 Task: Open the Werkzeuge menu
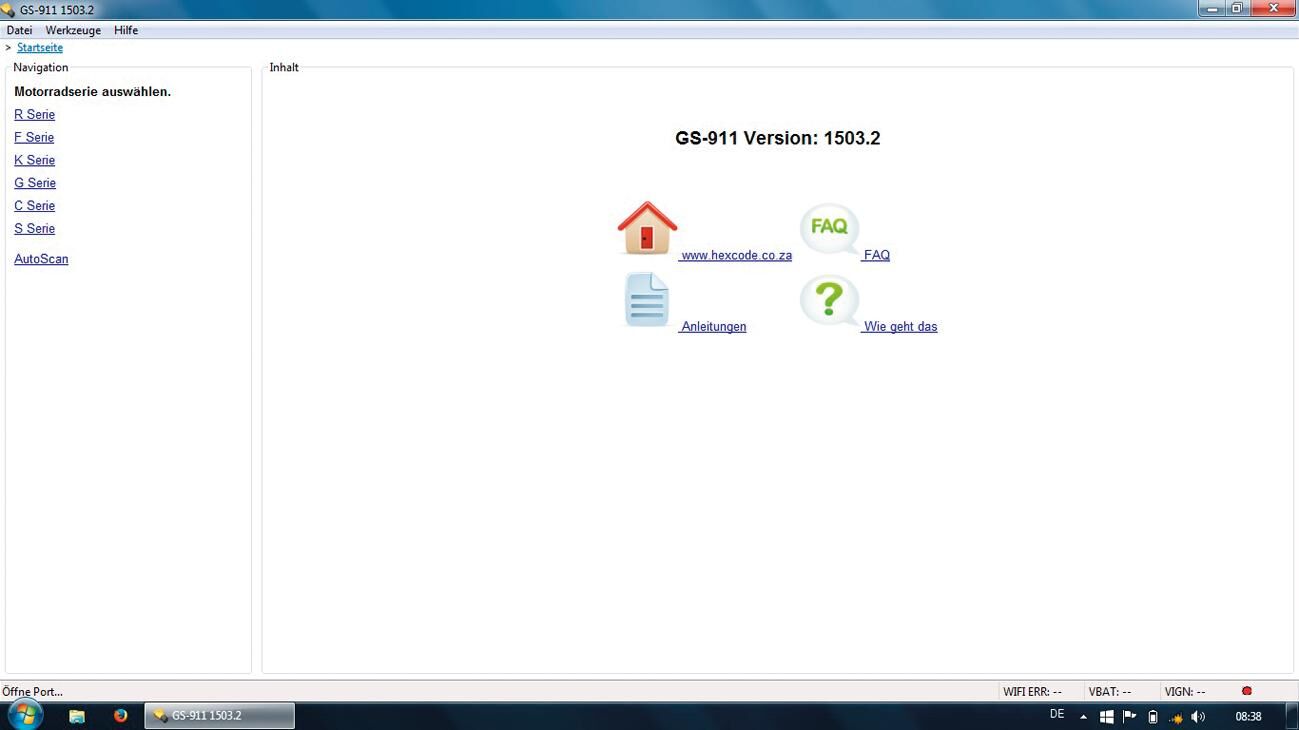[73, 31]
